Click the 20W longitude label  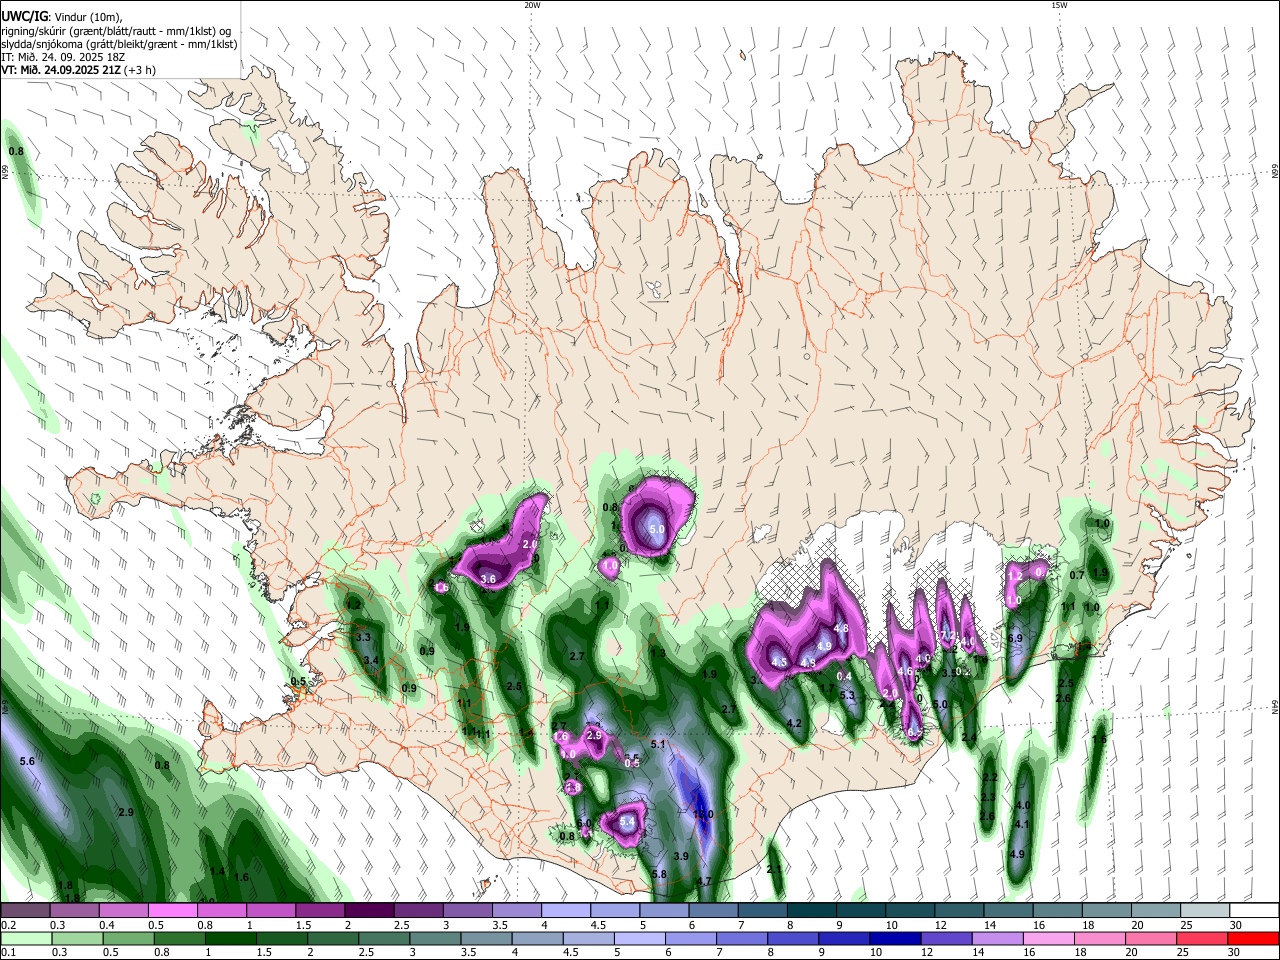coord(532,5)
